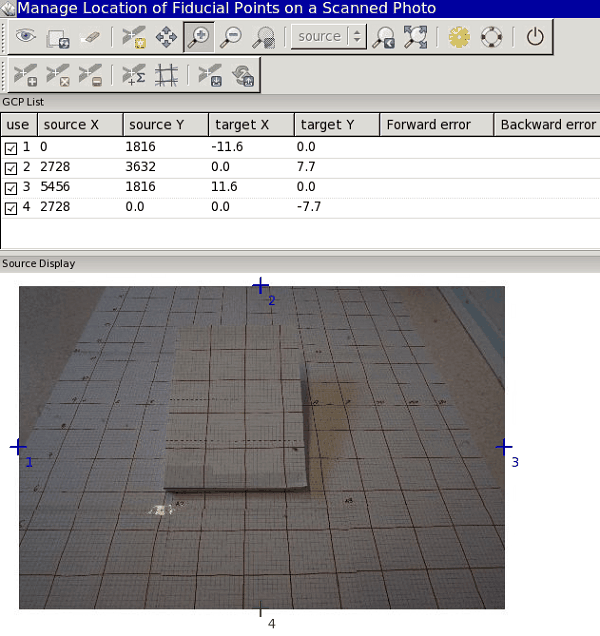Click fiducial point 3 crosshair on photo
This screenshot has width=600, height=636.
click(x=503, y=447)
